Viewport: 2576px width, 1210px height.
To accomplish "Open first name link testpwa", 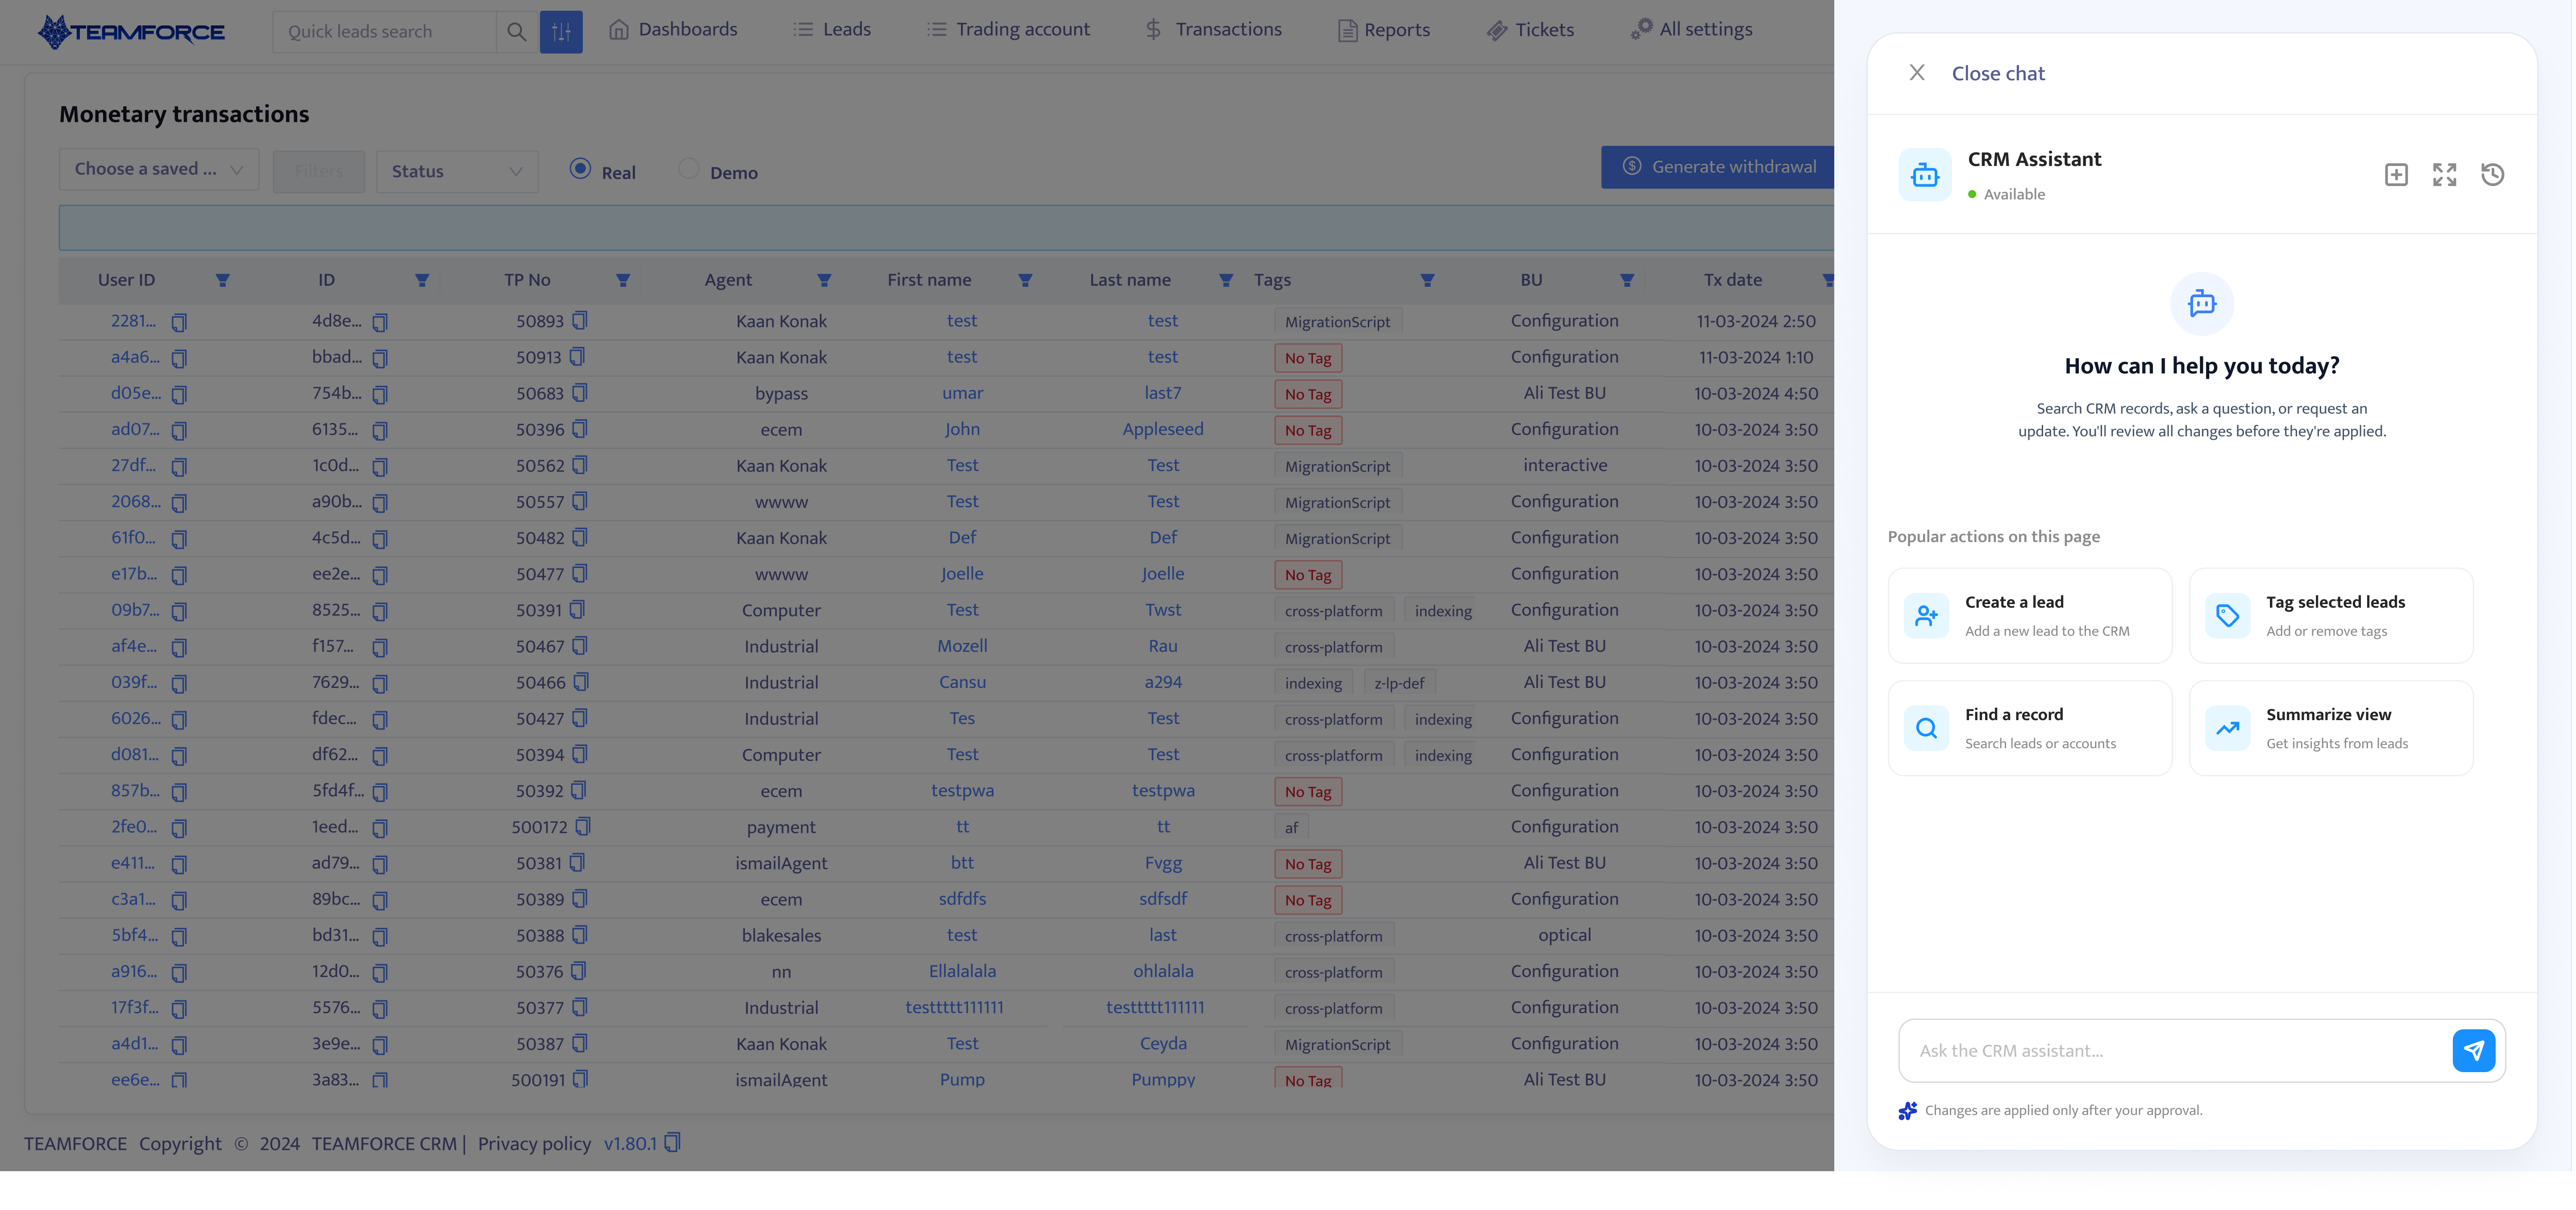I will pyautogui.click(x=962, y=791).
